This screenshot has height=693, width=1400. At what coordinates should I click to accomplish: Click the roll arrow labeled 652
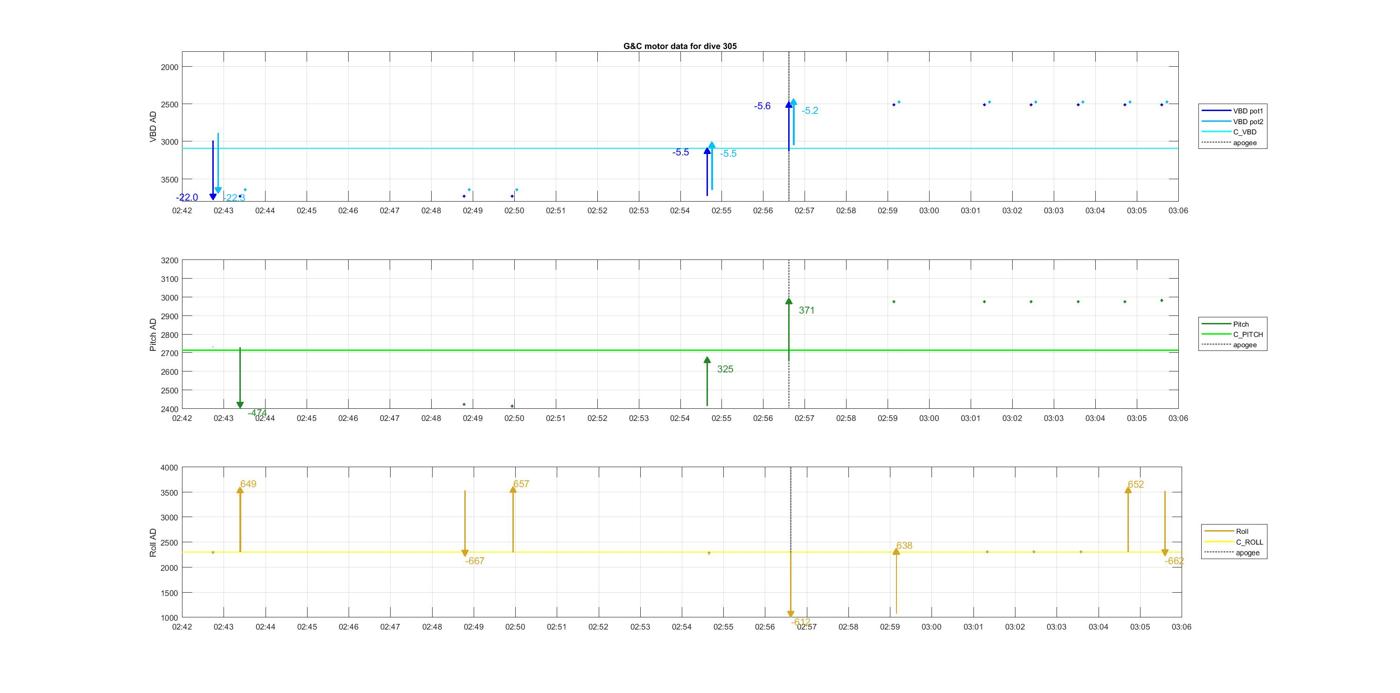[1128, 519]
